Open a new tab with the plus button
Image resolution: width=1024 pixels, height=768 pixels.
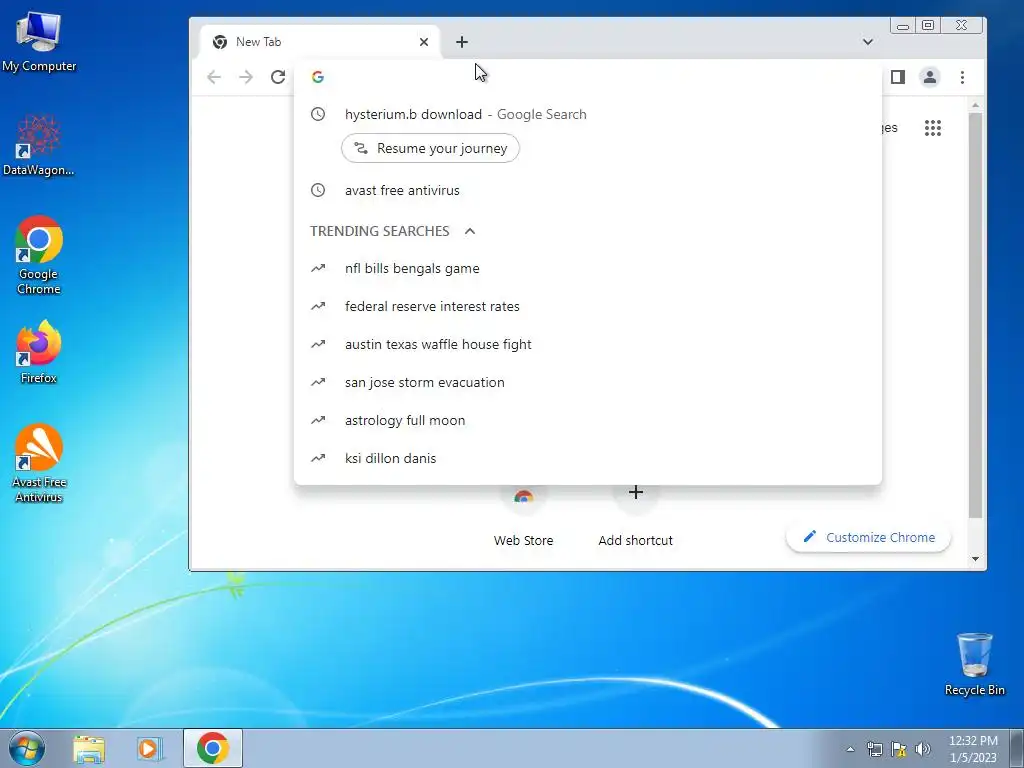pyautogui.click(x=462, y=42)
